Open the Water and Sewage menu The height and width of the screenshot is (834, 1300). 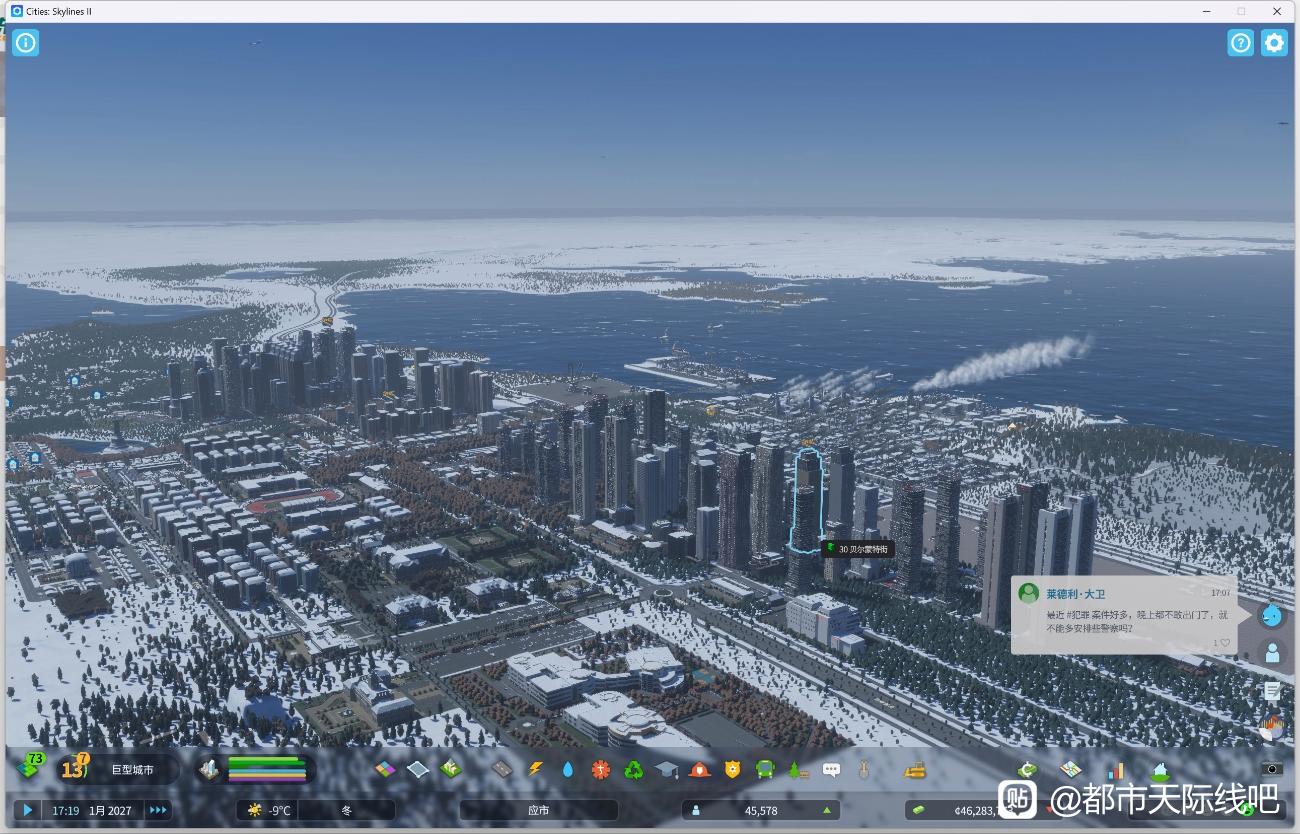(x=568, y=769)
